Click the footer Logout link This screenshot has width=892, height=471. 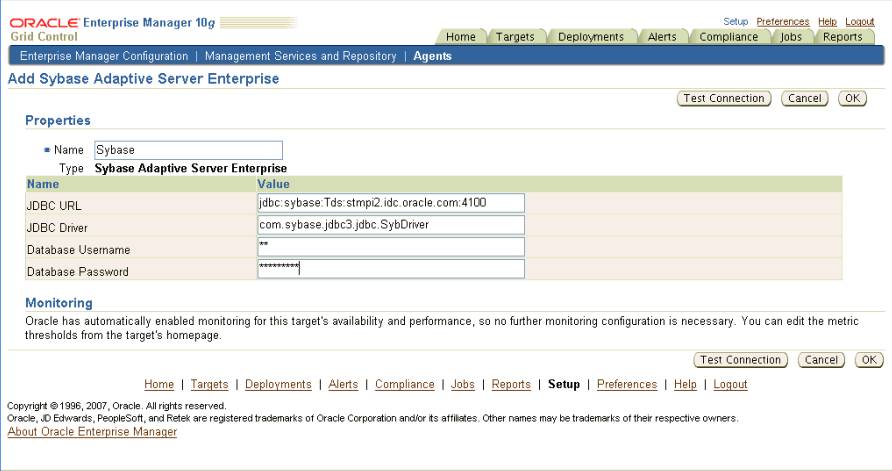click(730, 385)
